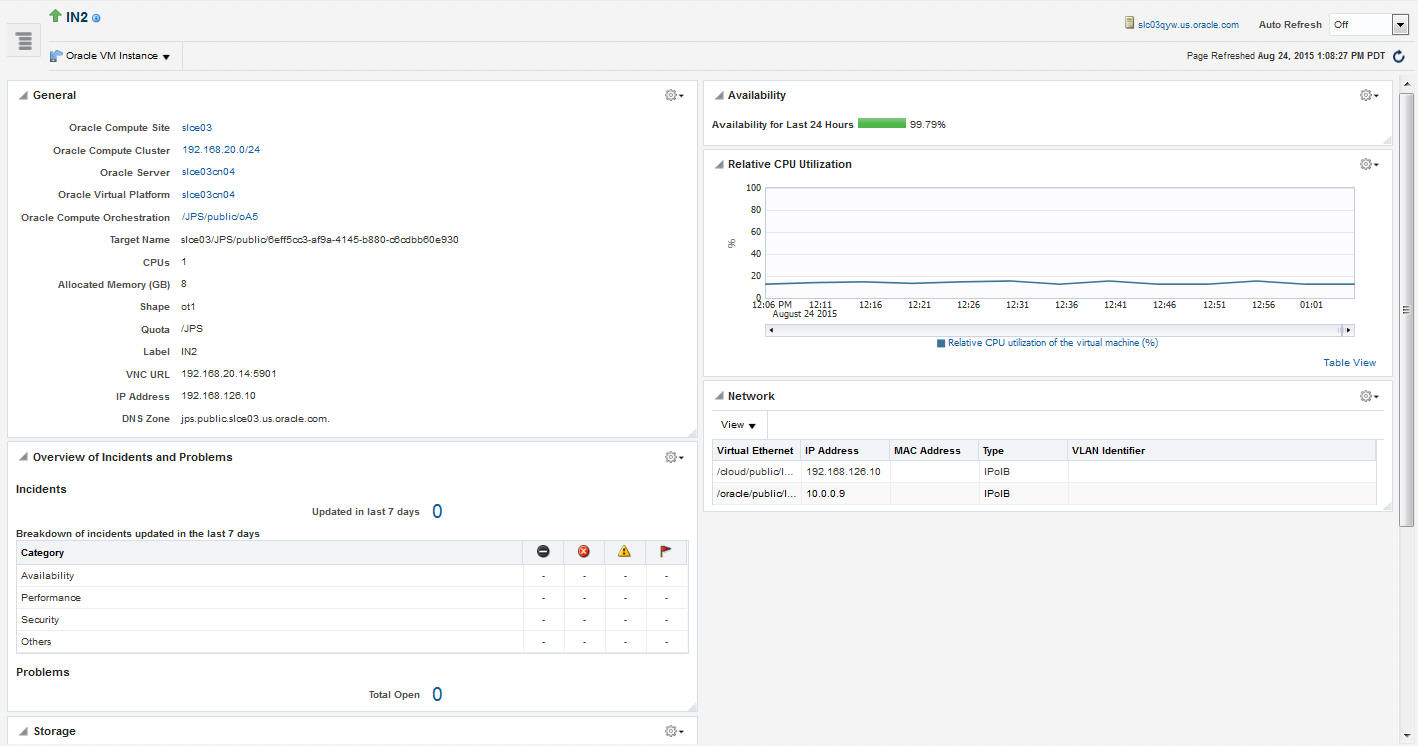Click the chart scrollbar right arrow
The height and width of the screenshot is (746, 1418).
pos(1348,330)
